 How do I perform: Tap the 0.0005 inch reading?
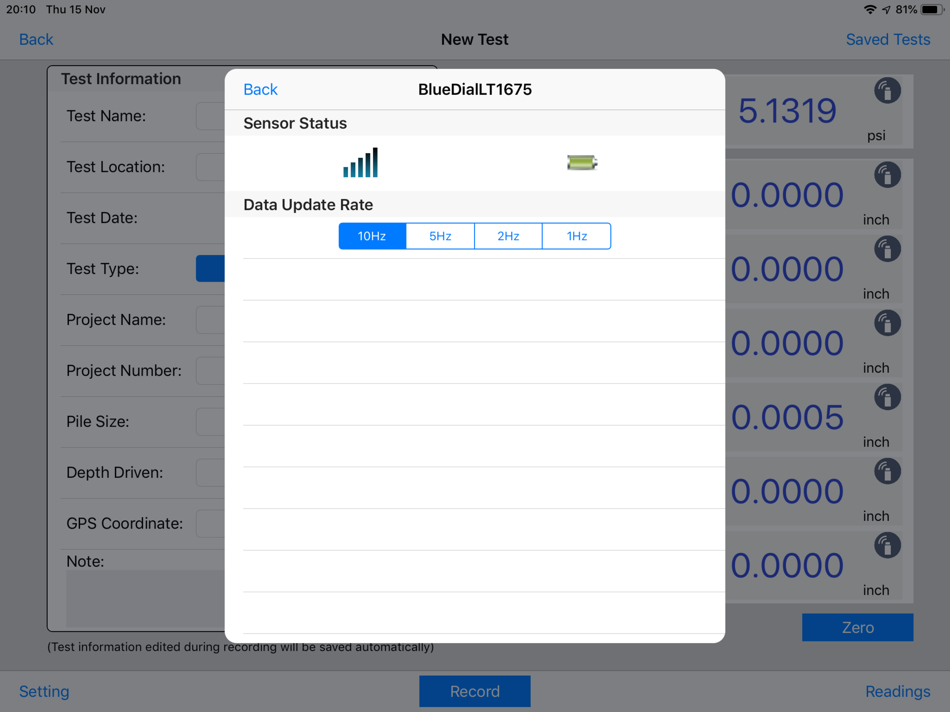[788, 418]
